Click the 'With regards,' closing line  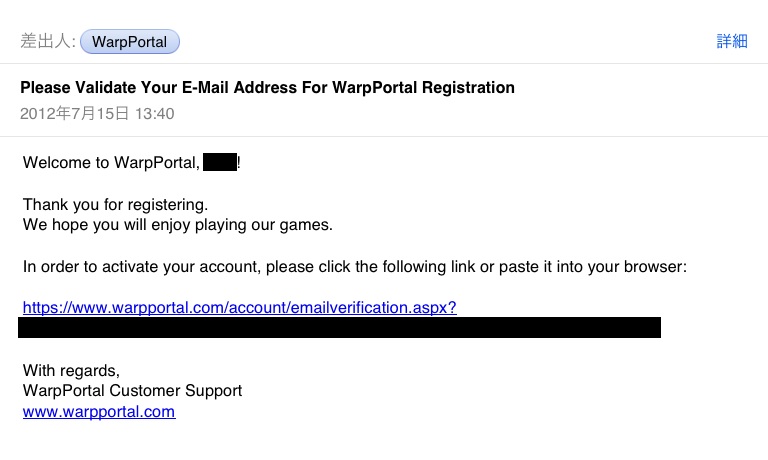71,370
